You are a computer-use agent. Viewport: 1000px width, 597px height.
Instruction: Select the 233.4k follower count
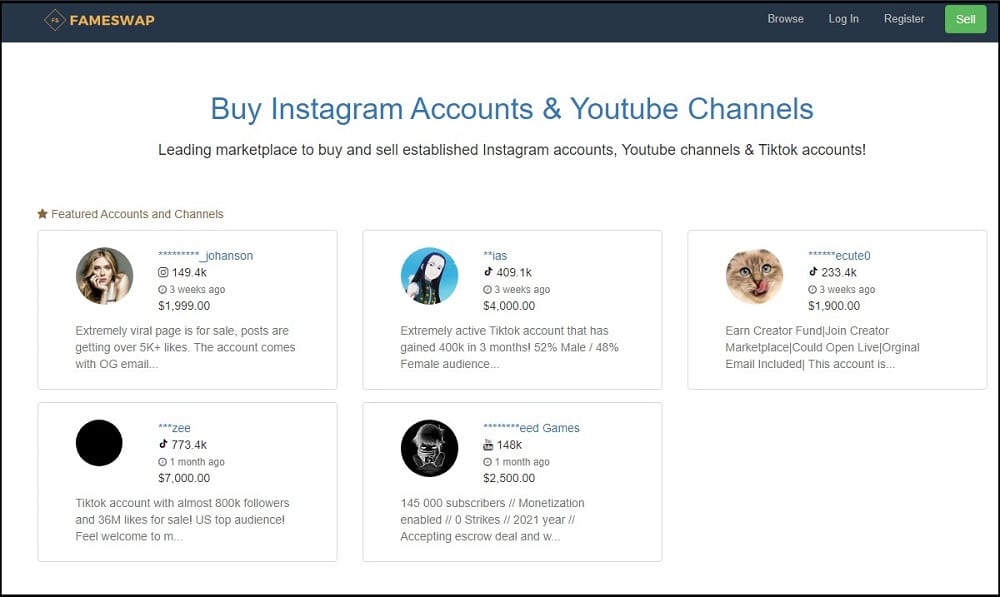click(x=839, y=272)
